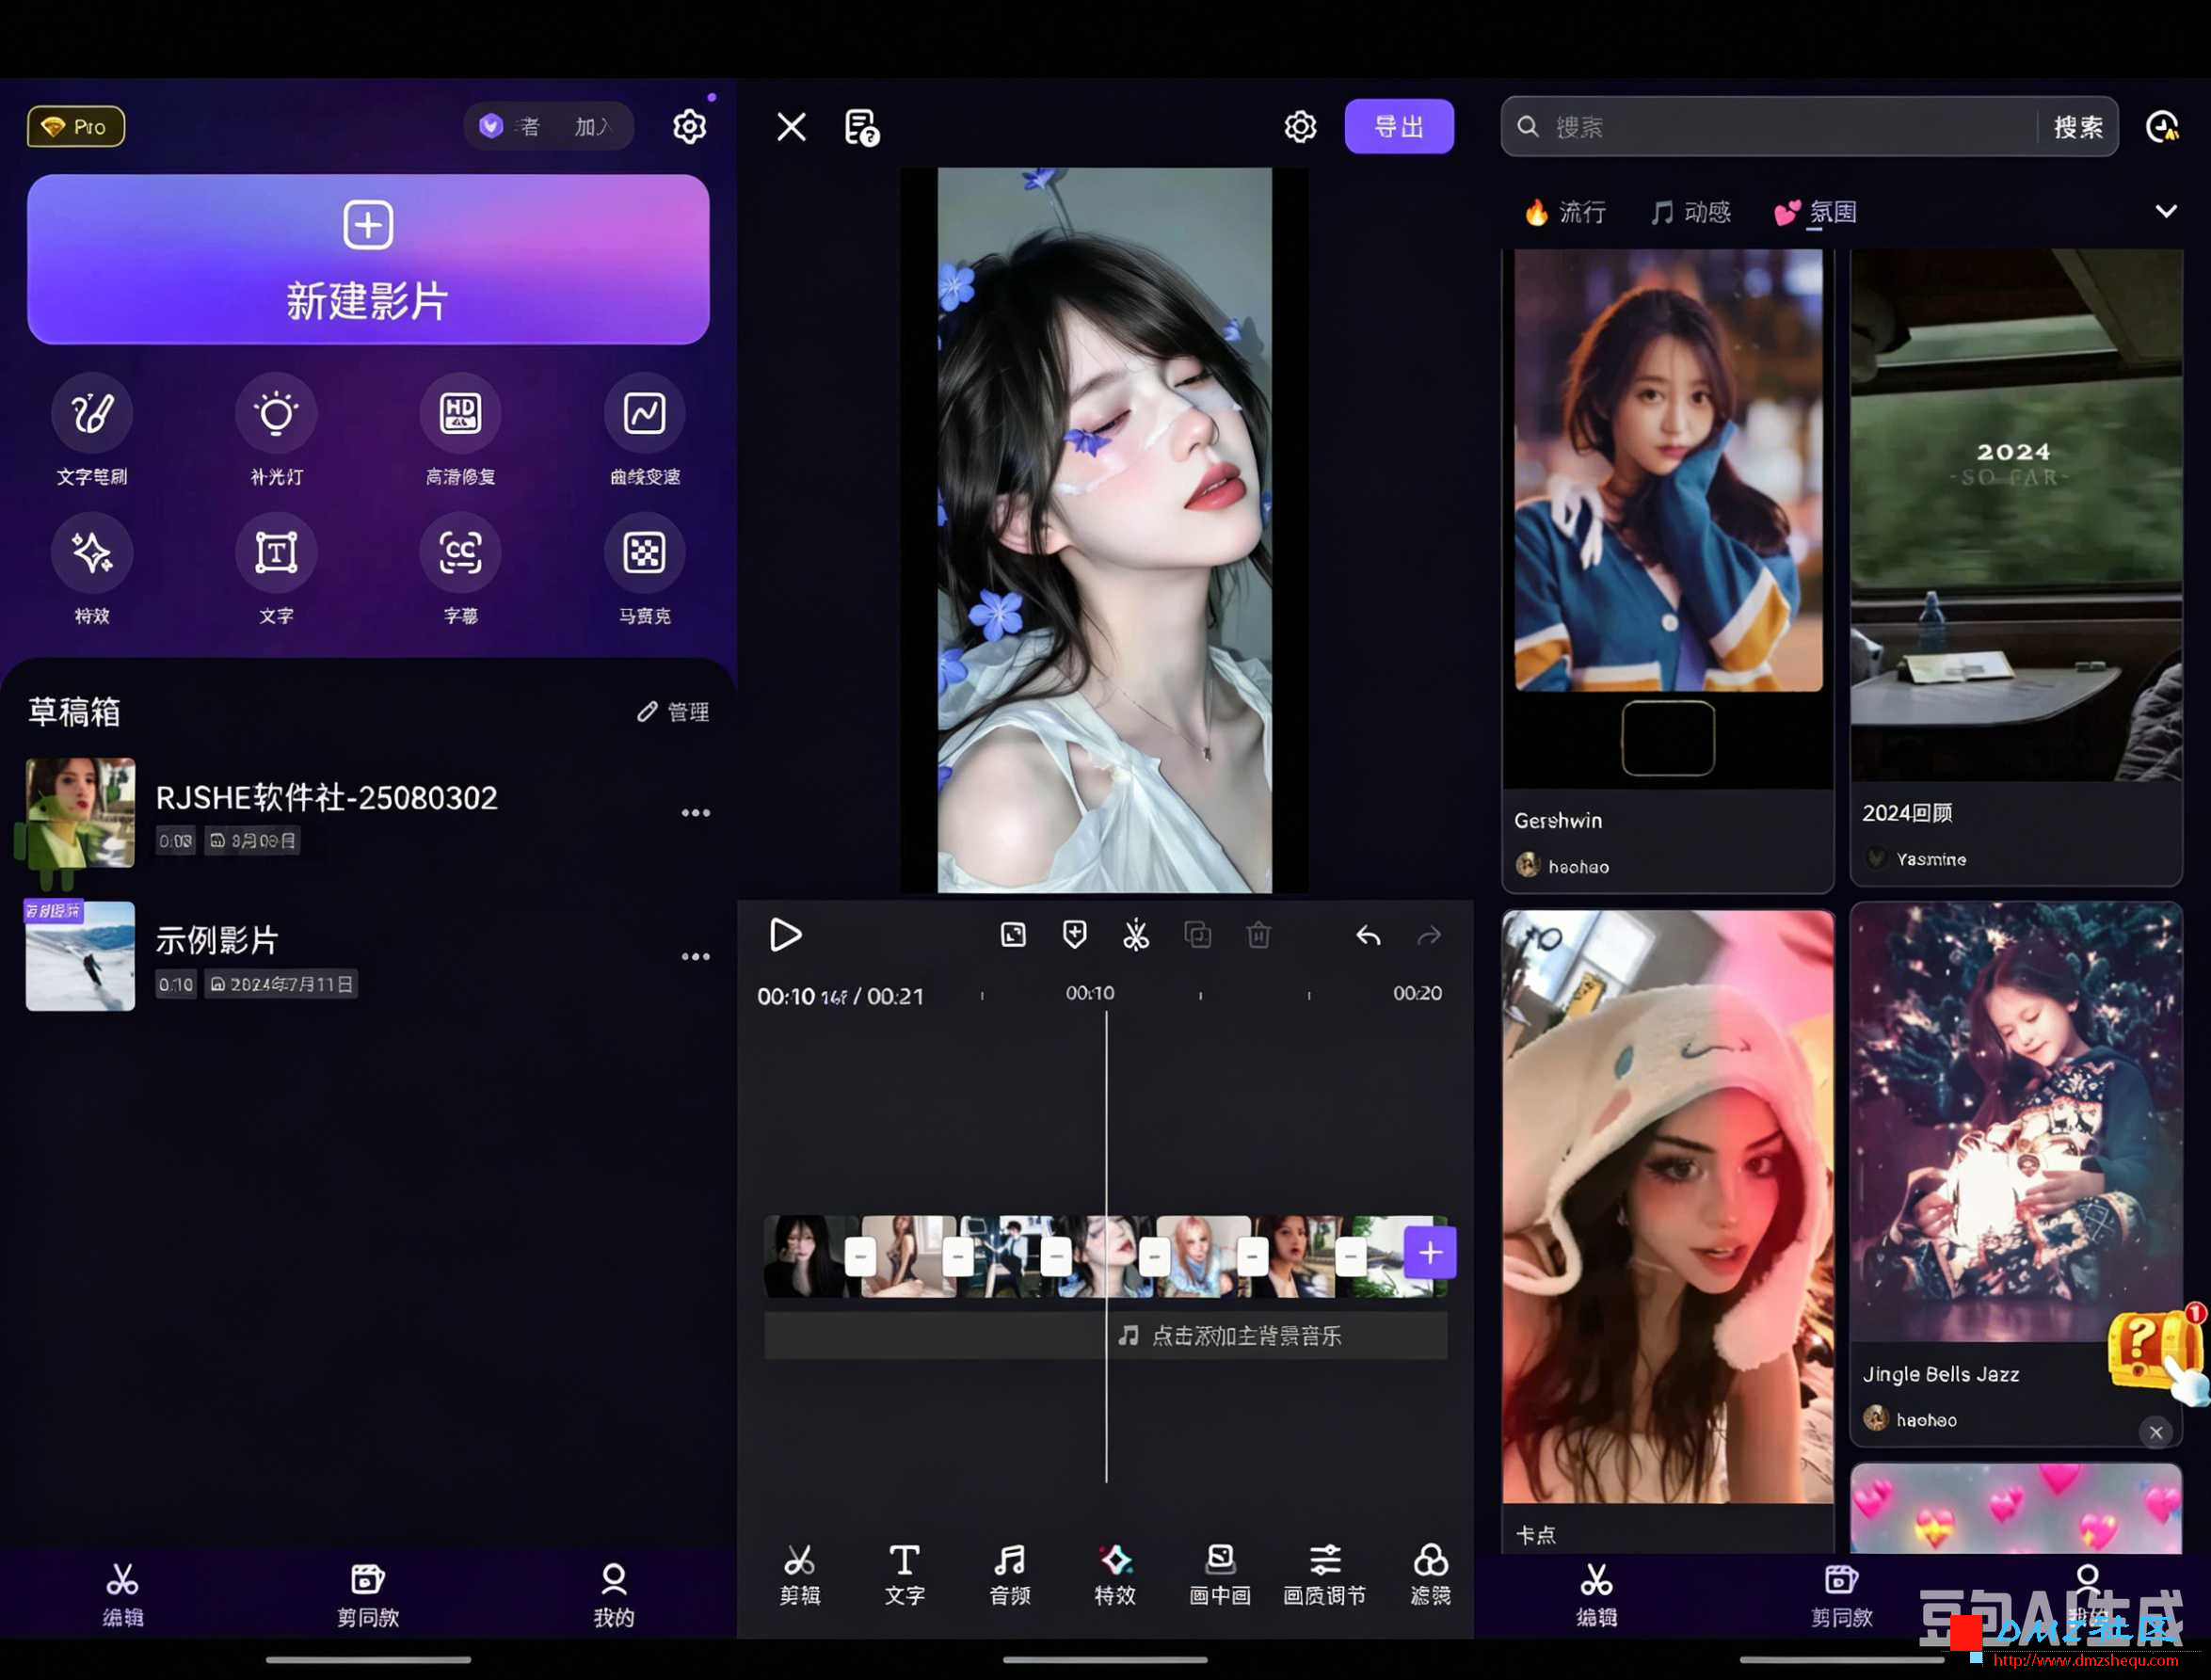Open the 马赛克 mosaic tool
2211x1680 pixels.
[645, 570]
